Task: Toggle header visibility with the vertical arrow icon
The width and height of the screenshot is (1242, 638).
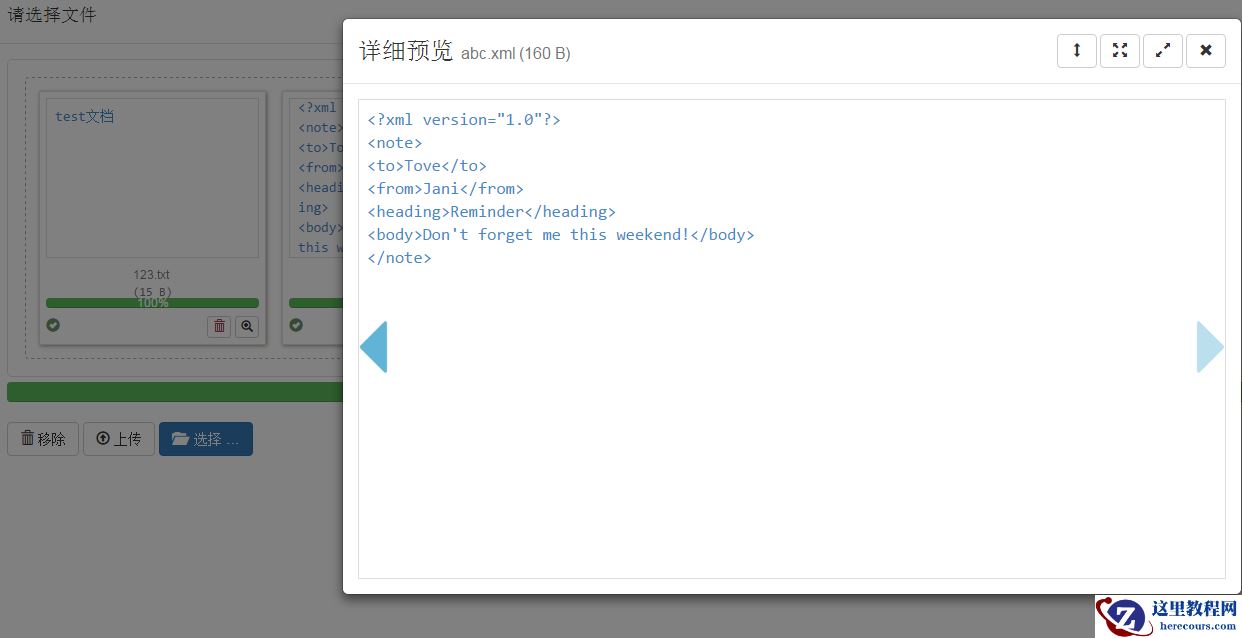Action: 1076,50
